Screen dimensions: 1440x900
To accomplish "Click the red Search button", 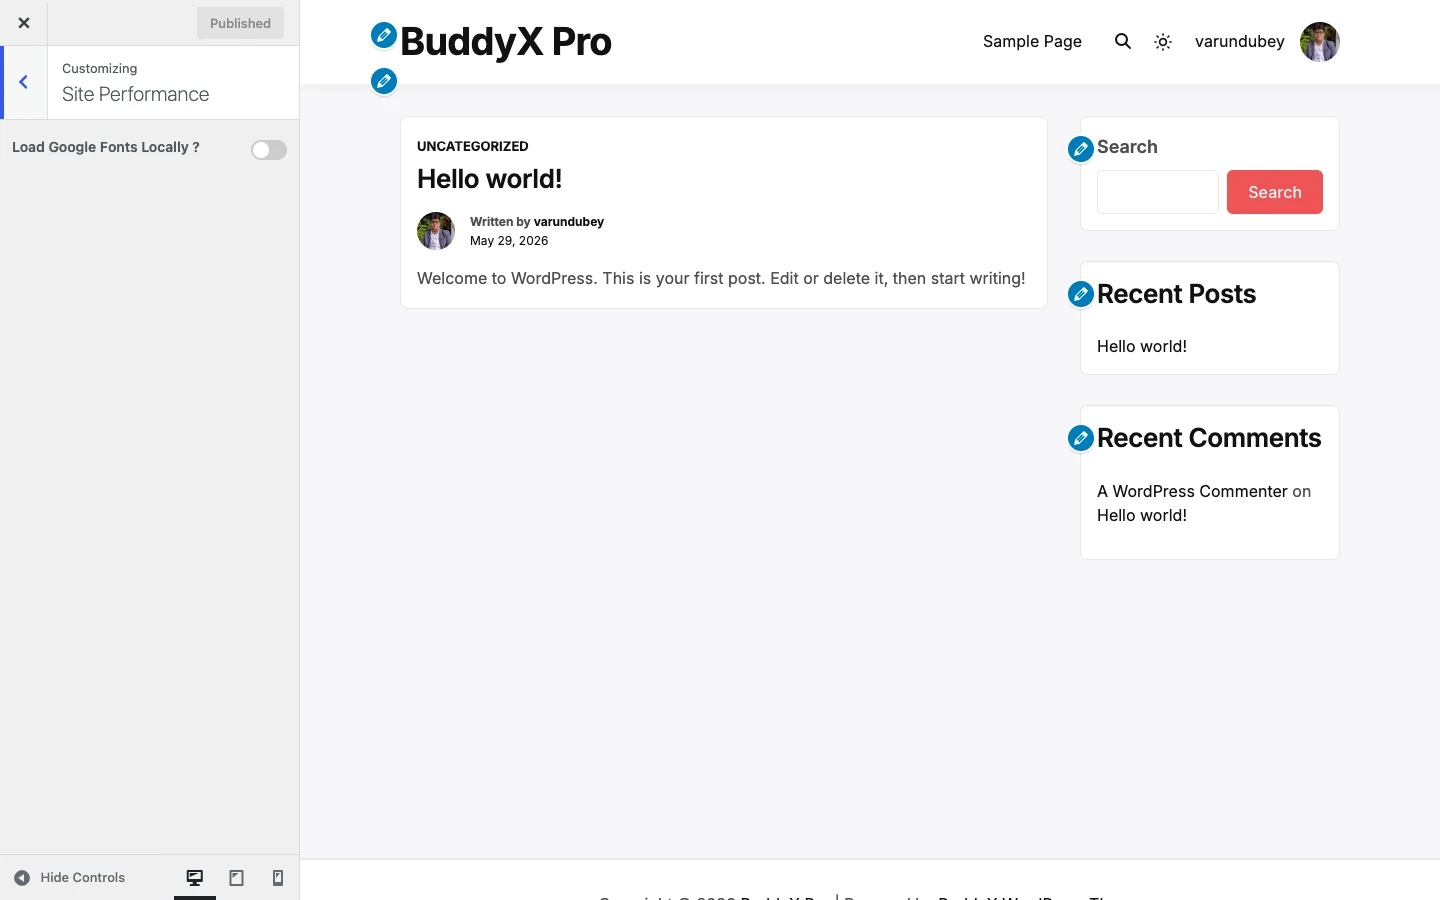I will click(x=1275, y=192).
